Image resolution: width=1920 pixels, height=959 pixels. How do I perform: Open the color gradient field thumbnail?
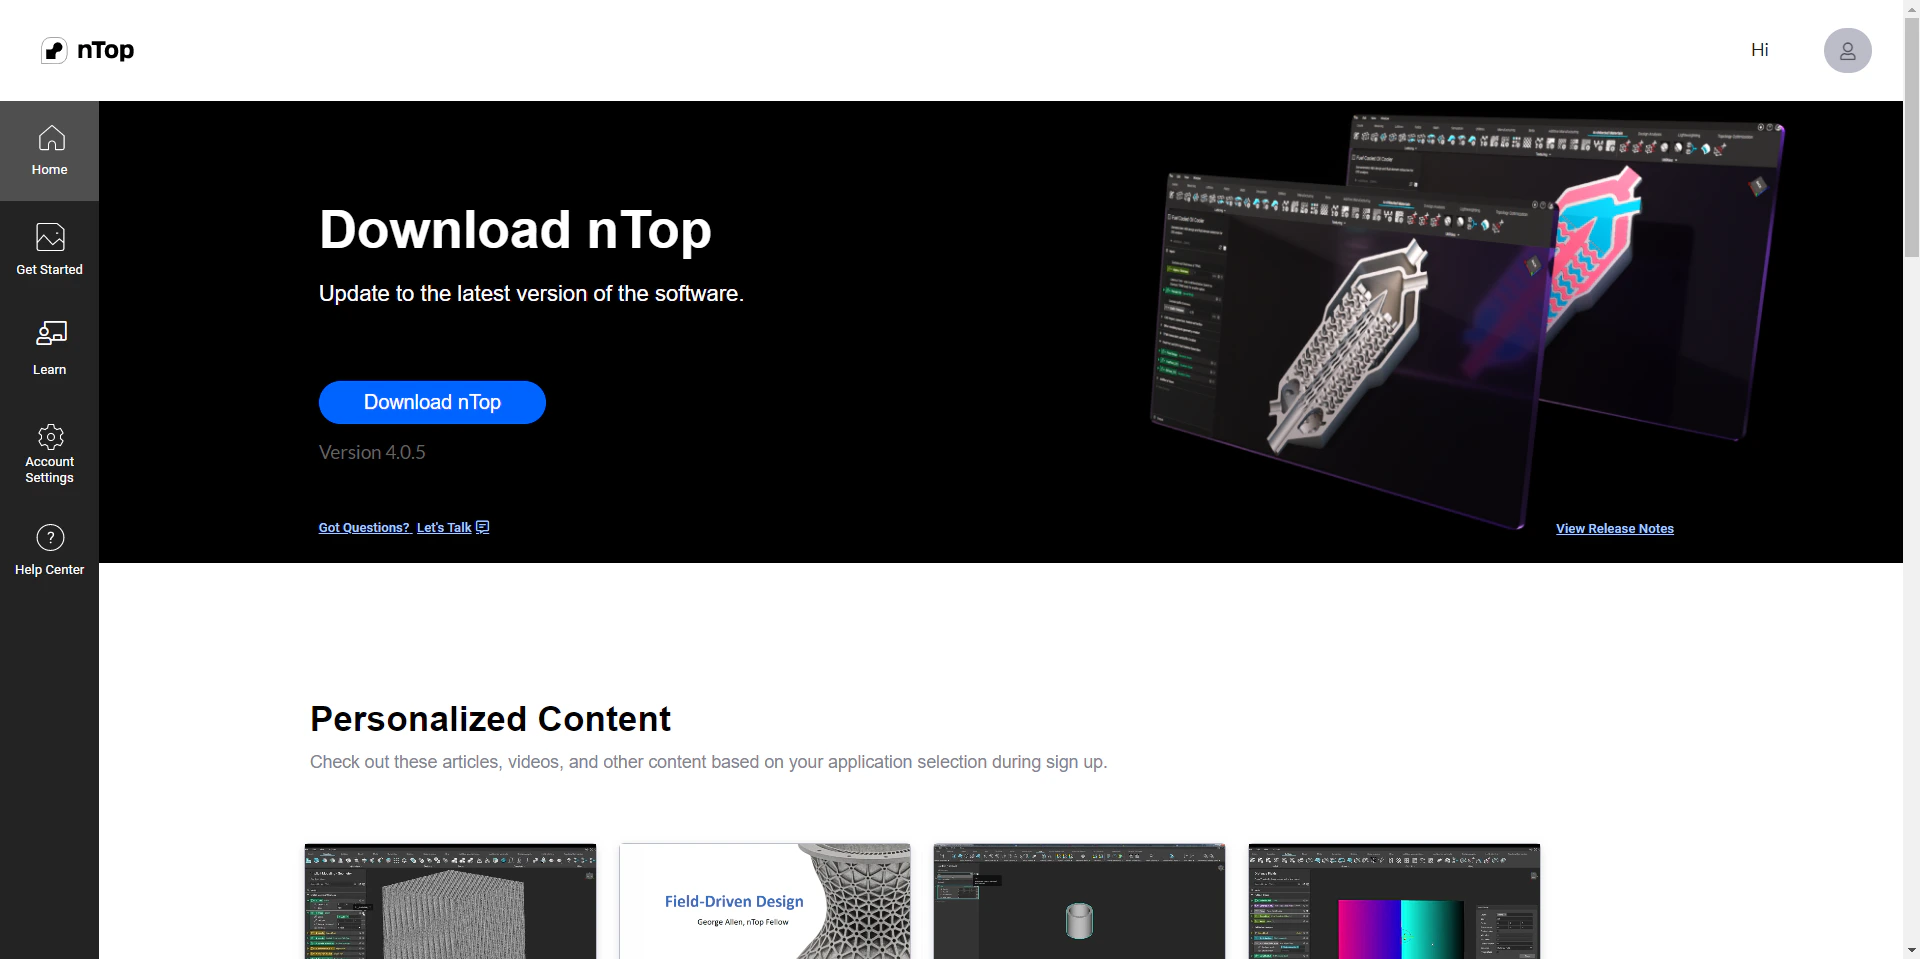click(1394, 901)
